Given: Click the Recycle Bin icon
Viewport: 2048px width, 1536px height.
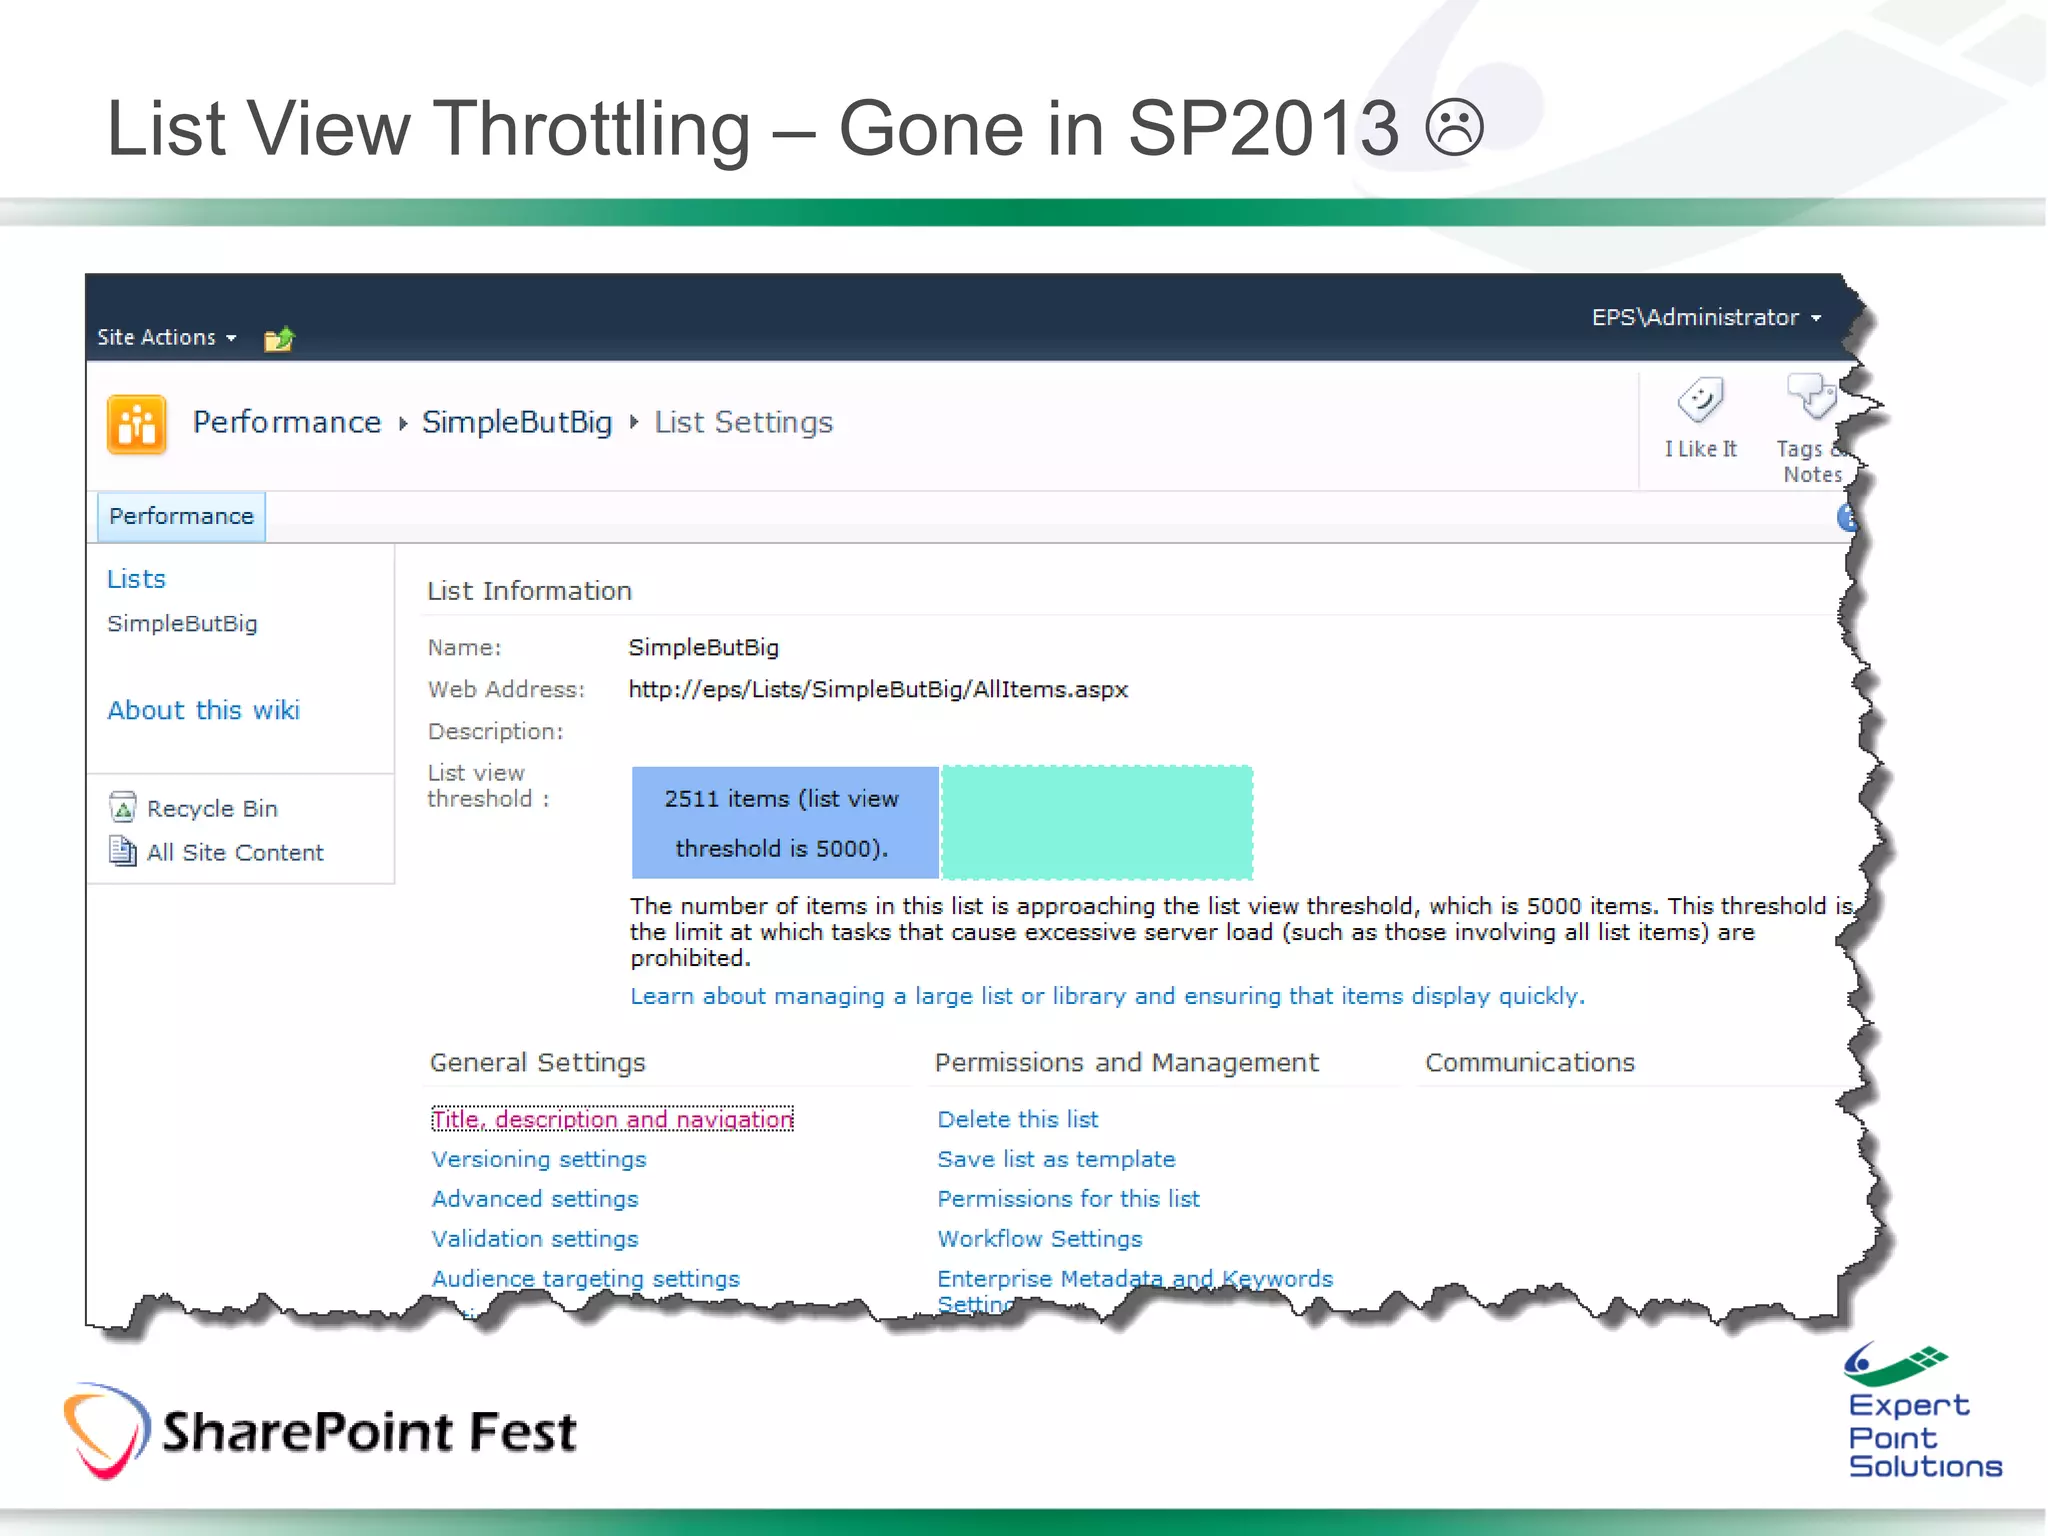Looking at the screenshot, I should point(122,807).
